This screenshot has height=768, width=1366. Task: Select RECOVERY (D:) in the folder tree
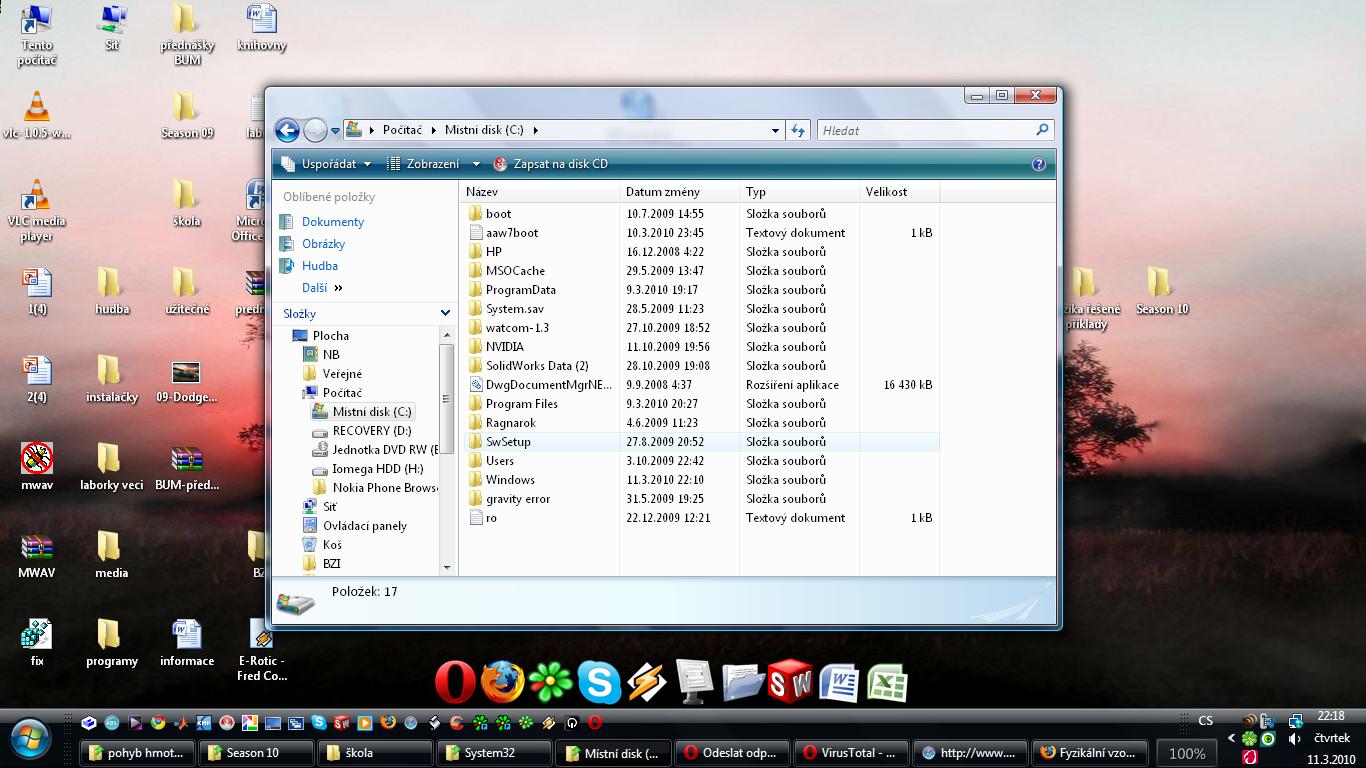coord(370,431)
